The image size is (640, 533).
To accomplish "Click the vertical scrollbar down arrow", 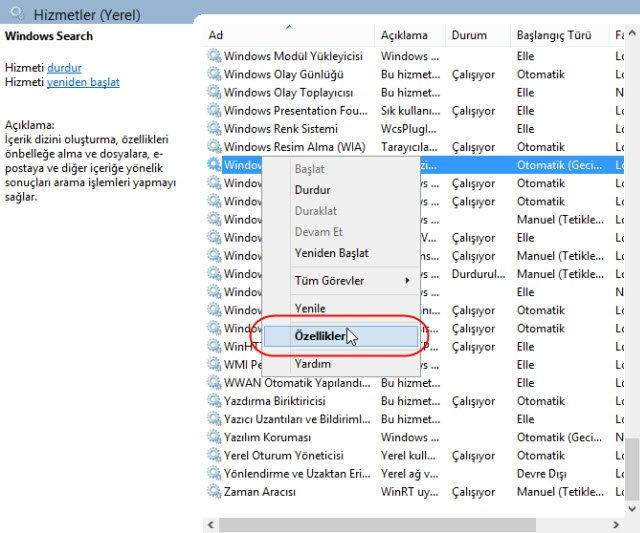I will click(x=632, y=509).
